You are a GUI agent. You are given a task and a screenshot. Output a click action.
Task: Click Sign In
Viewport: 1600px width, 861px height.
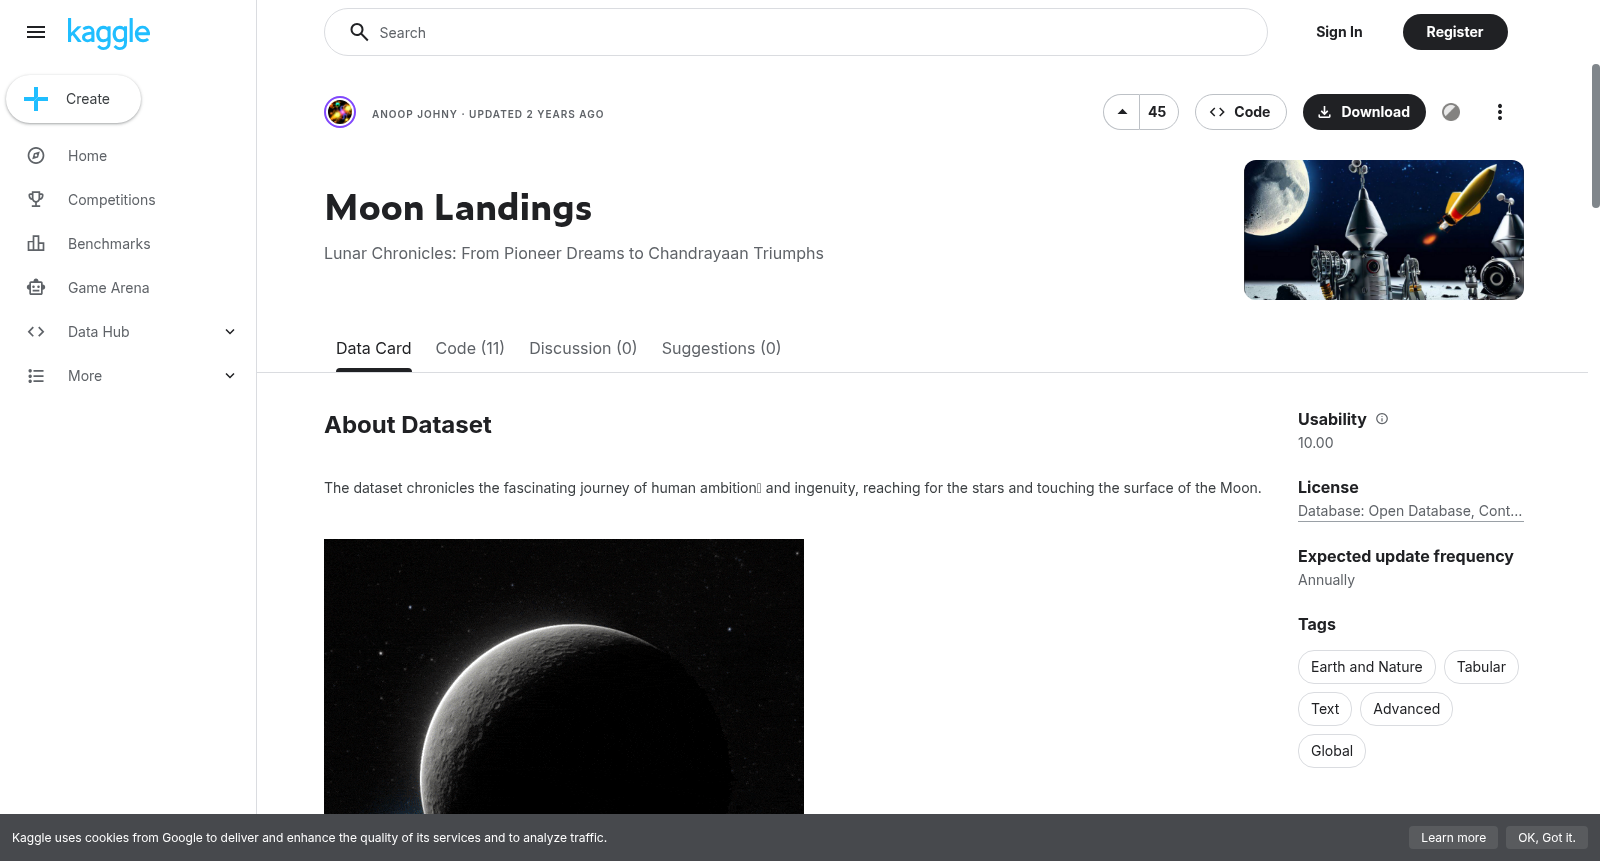1339,32
